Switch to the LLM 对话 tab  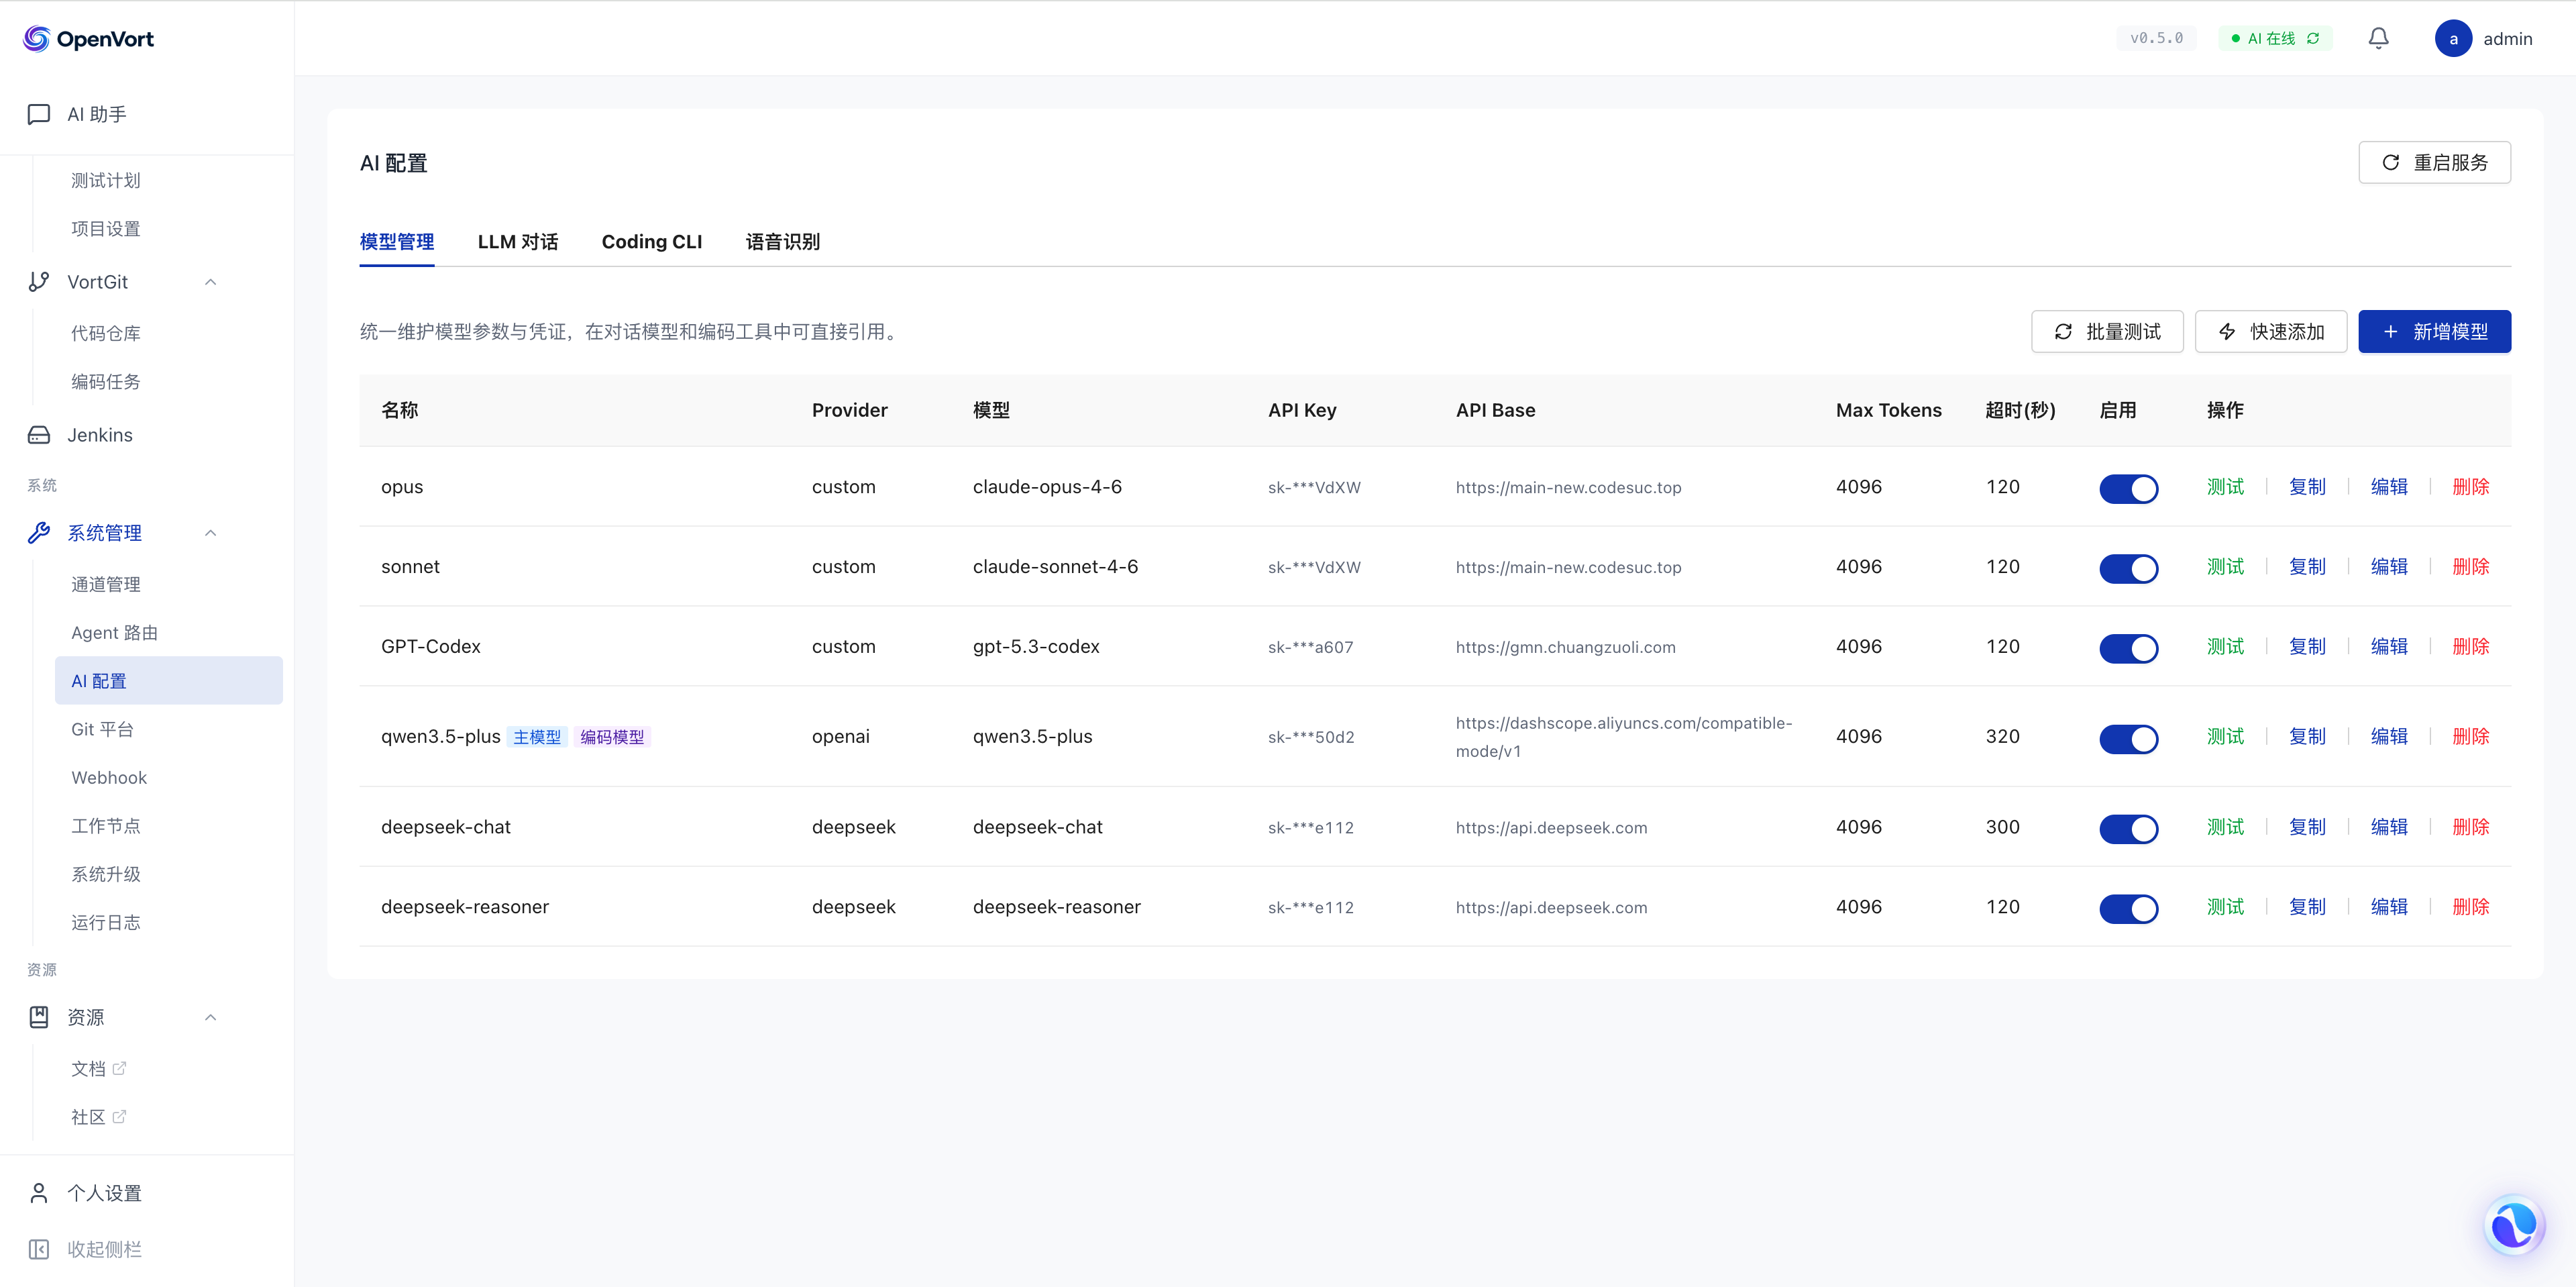tap(518, 242)
